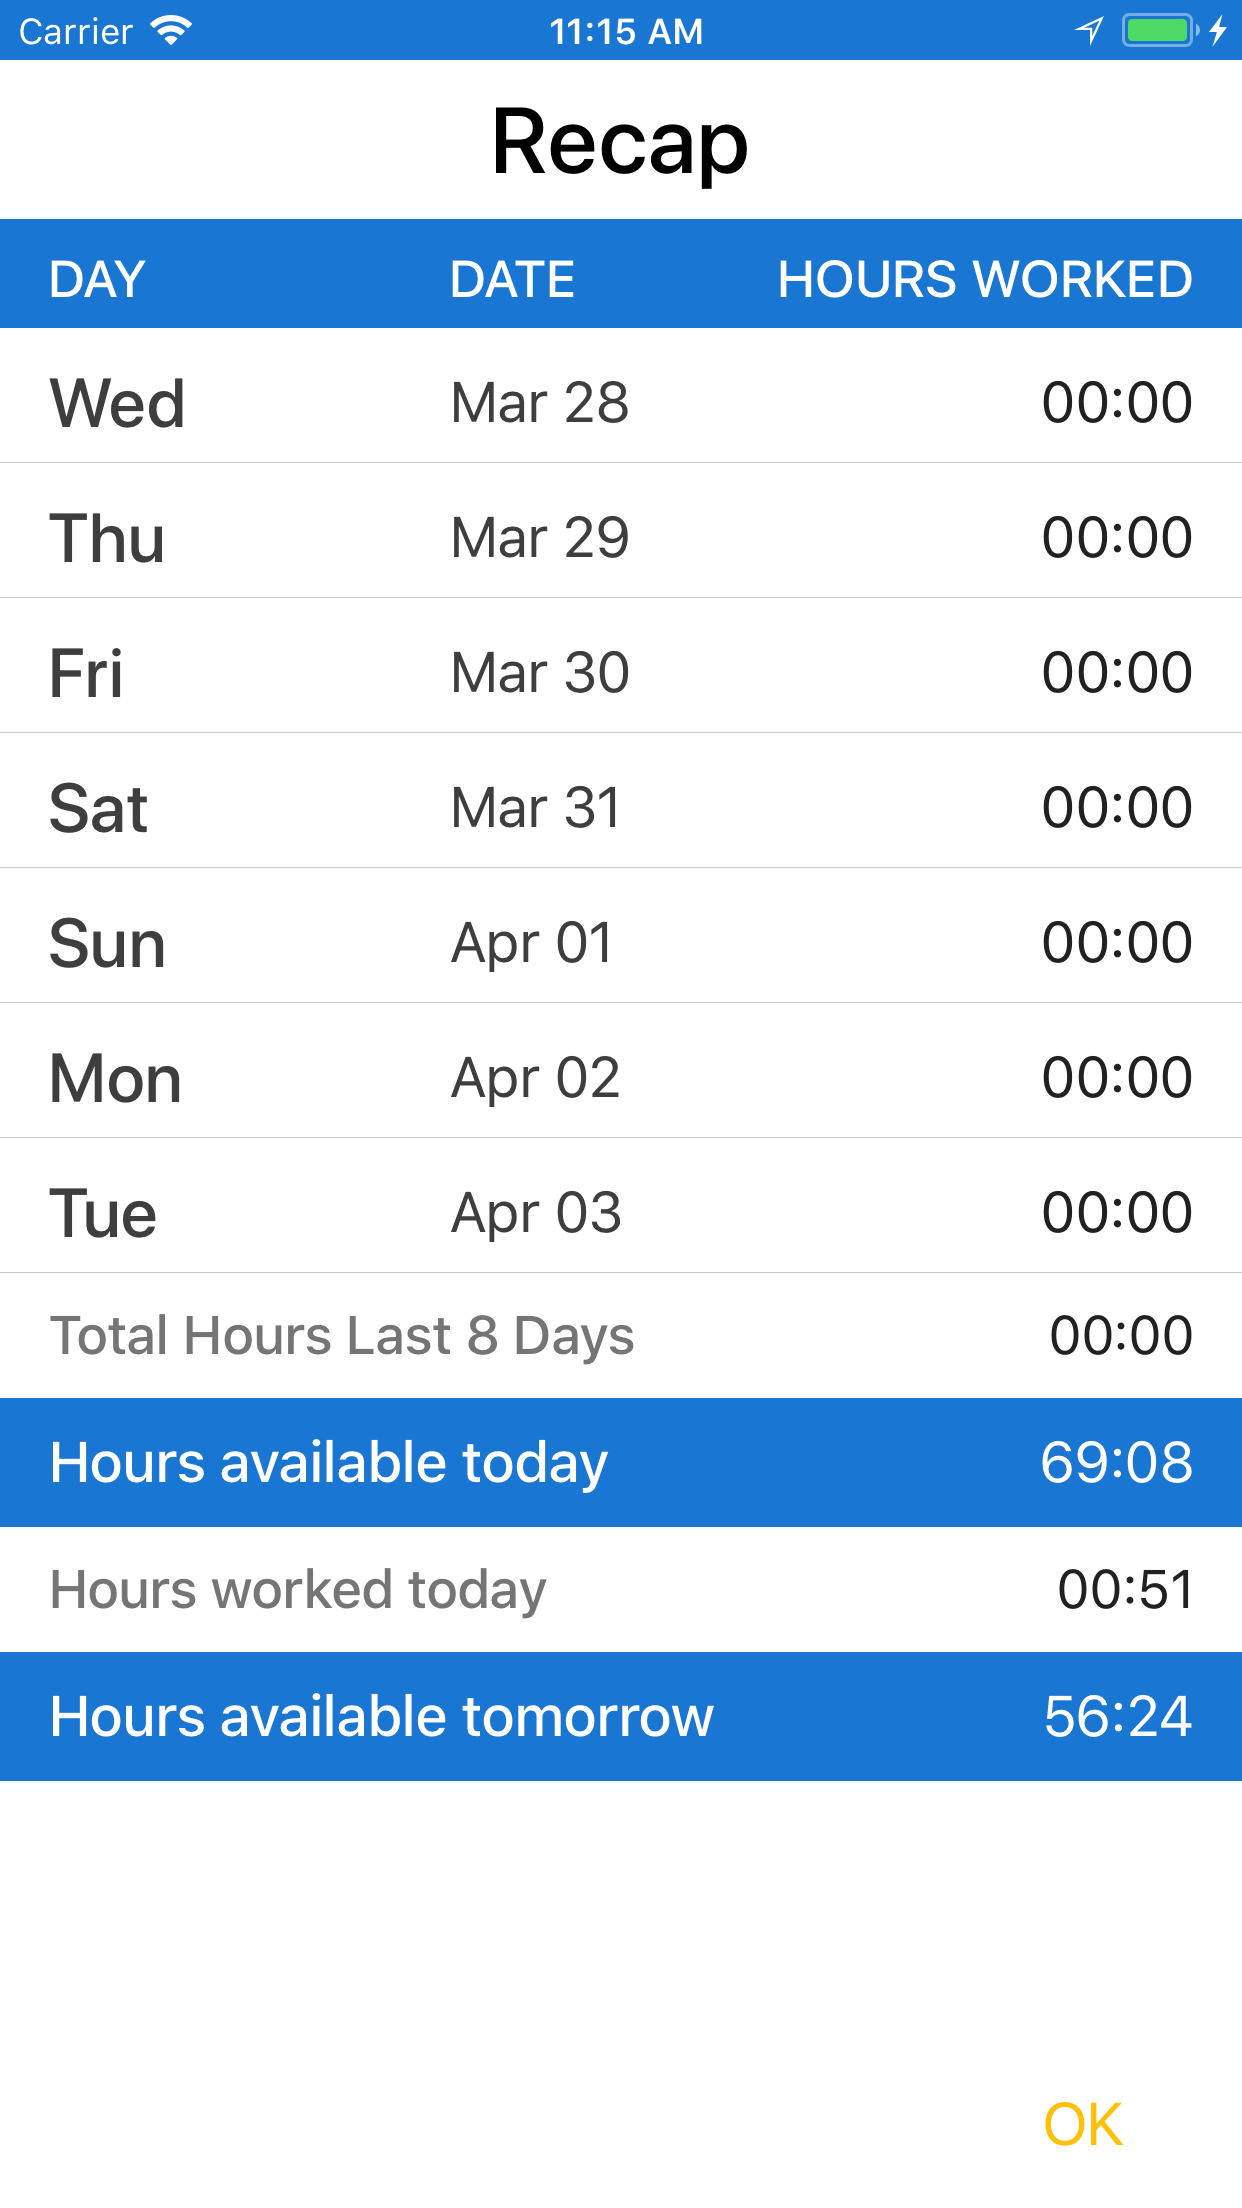This screenshot has height=2208, width=1242.
Task: Open the Mon Apr 02 entry
Action: click(x=620, y=1078)
